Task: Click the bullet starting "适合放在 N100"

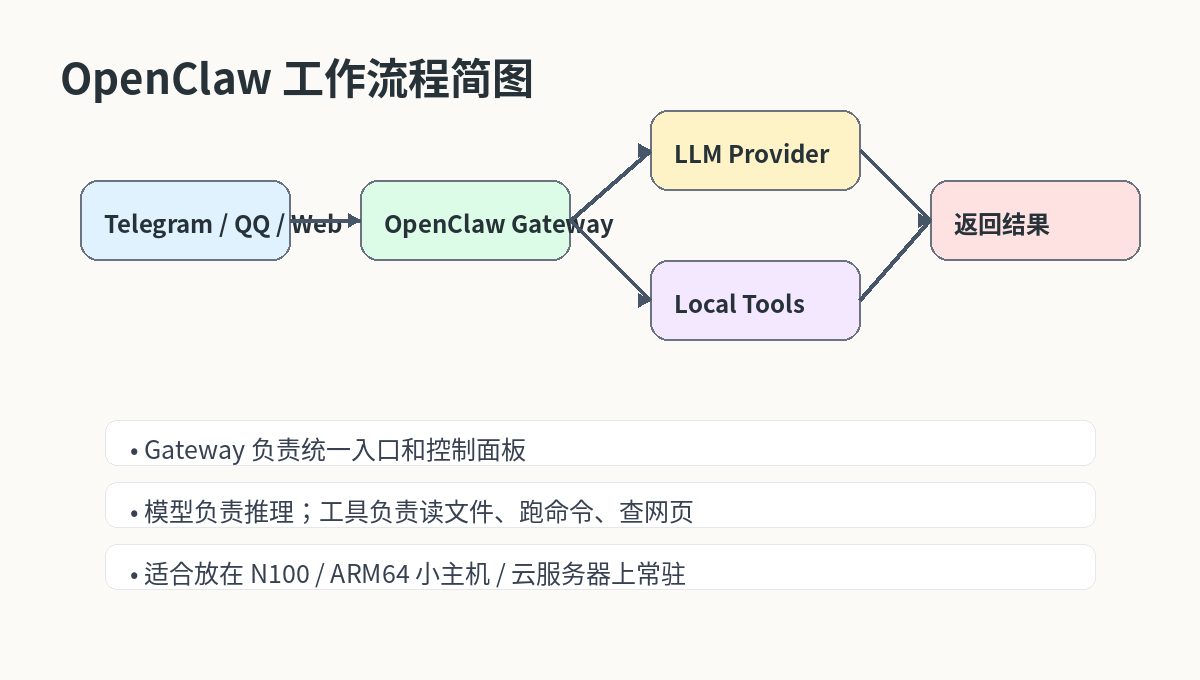Action: (x=601, y=567)
